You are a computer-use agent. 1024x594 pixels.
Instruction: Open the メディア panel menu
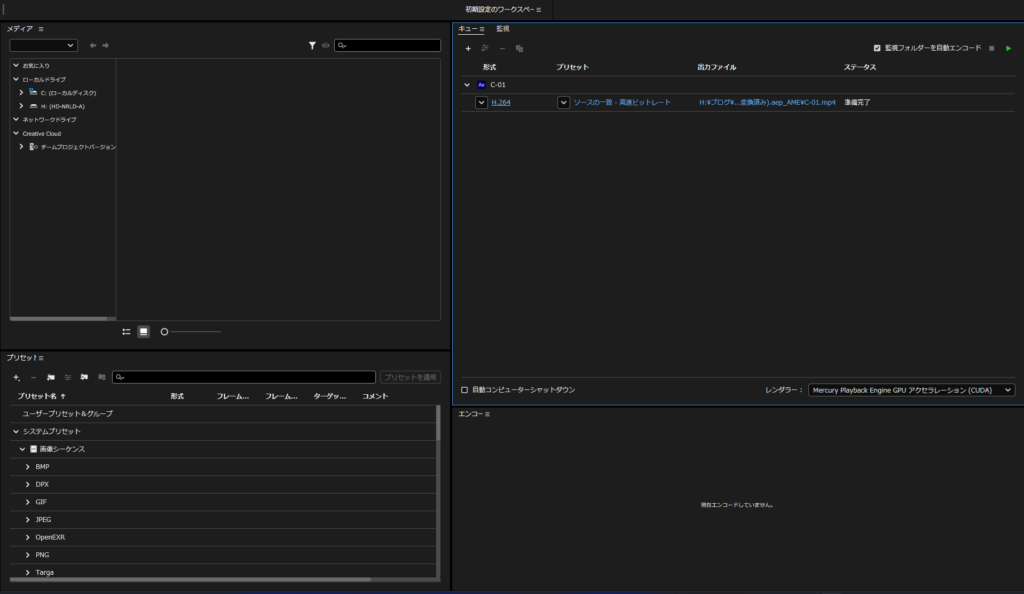tap(40, 30)
